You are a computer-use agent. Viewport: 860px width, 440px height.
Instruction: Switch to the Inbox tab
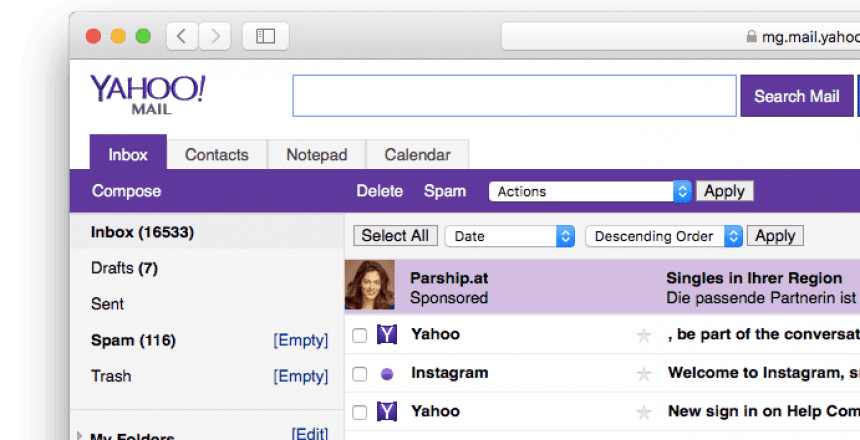pos(128,154)
